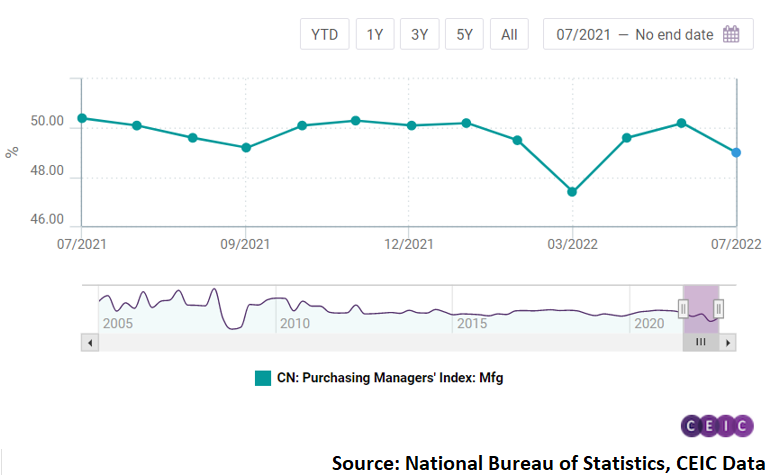Screen dimensions: 767x475
Task: Select the blue 07/2022 last data point
Action: pos(736,153)
